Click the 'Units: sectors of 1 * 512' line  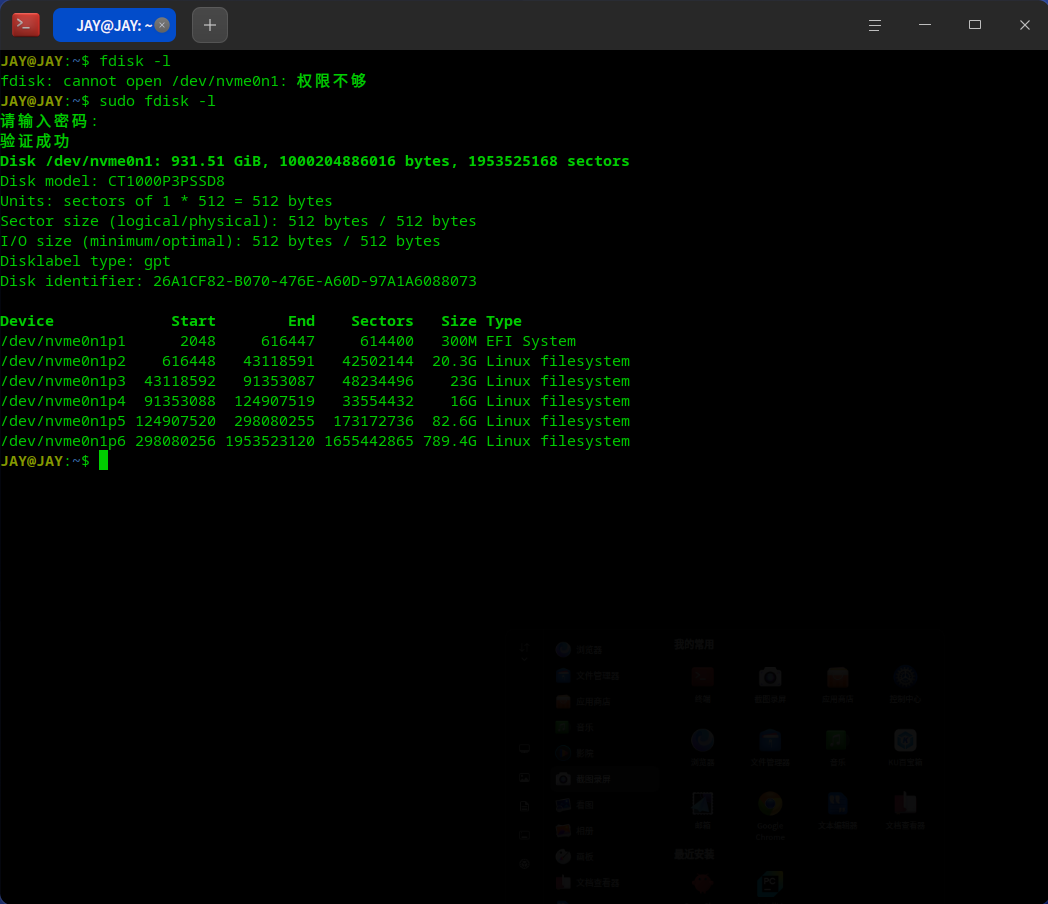pyautogui.click(x=166, y=202)
